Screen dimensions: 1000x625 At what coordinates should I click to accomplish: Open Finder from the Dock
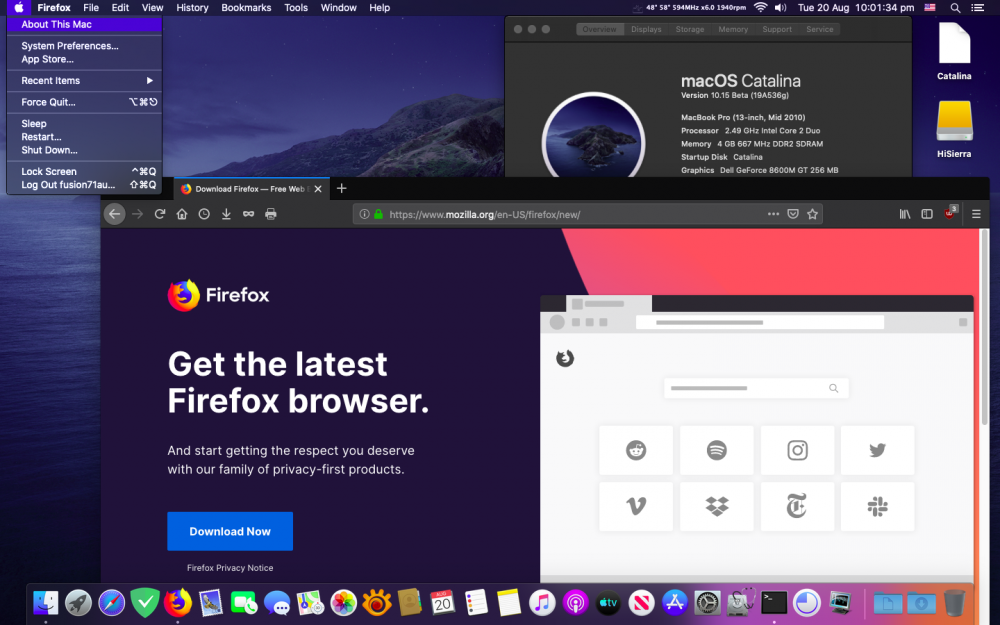[45, 603]
